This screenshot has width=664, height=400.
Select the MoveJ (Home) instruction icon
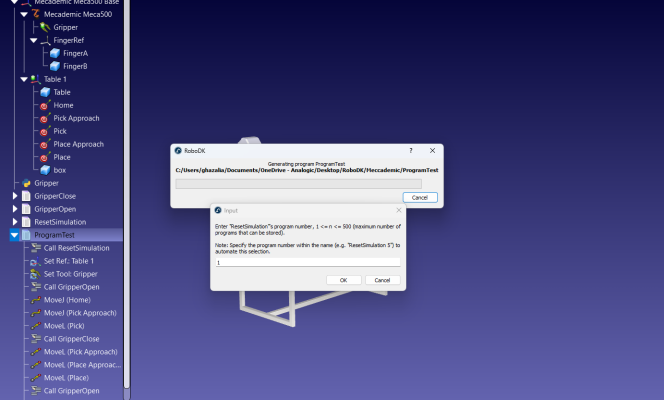[x=36, y=300]
